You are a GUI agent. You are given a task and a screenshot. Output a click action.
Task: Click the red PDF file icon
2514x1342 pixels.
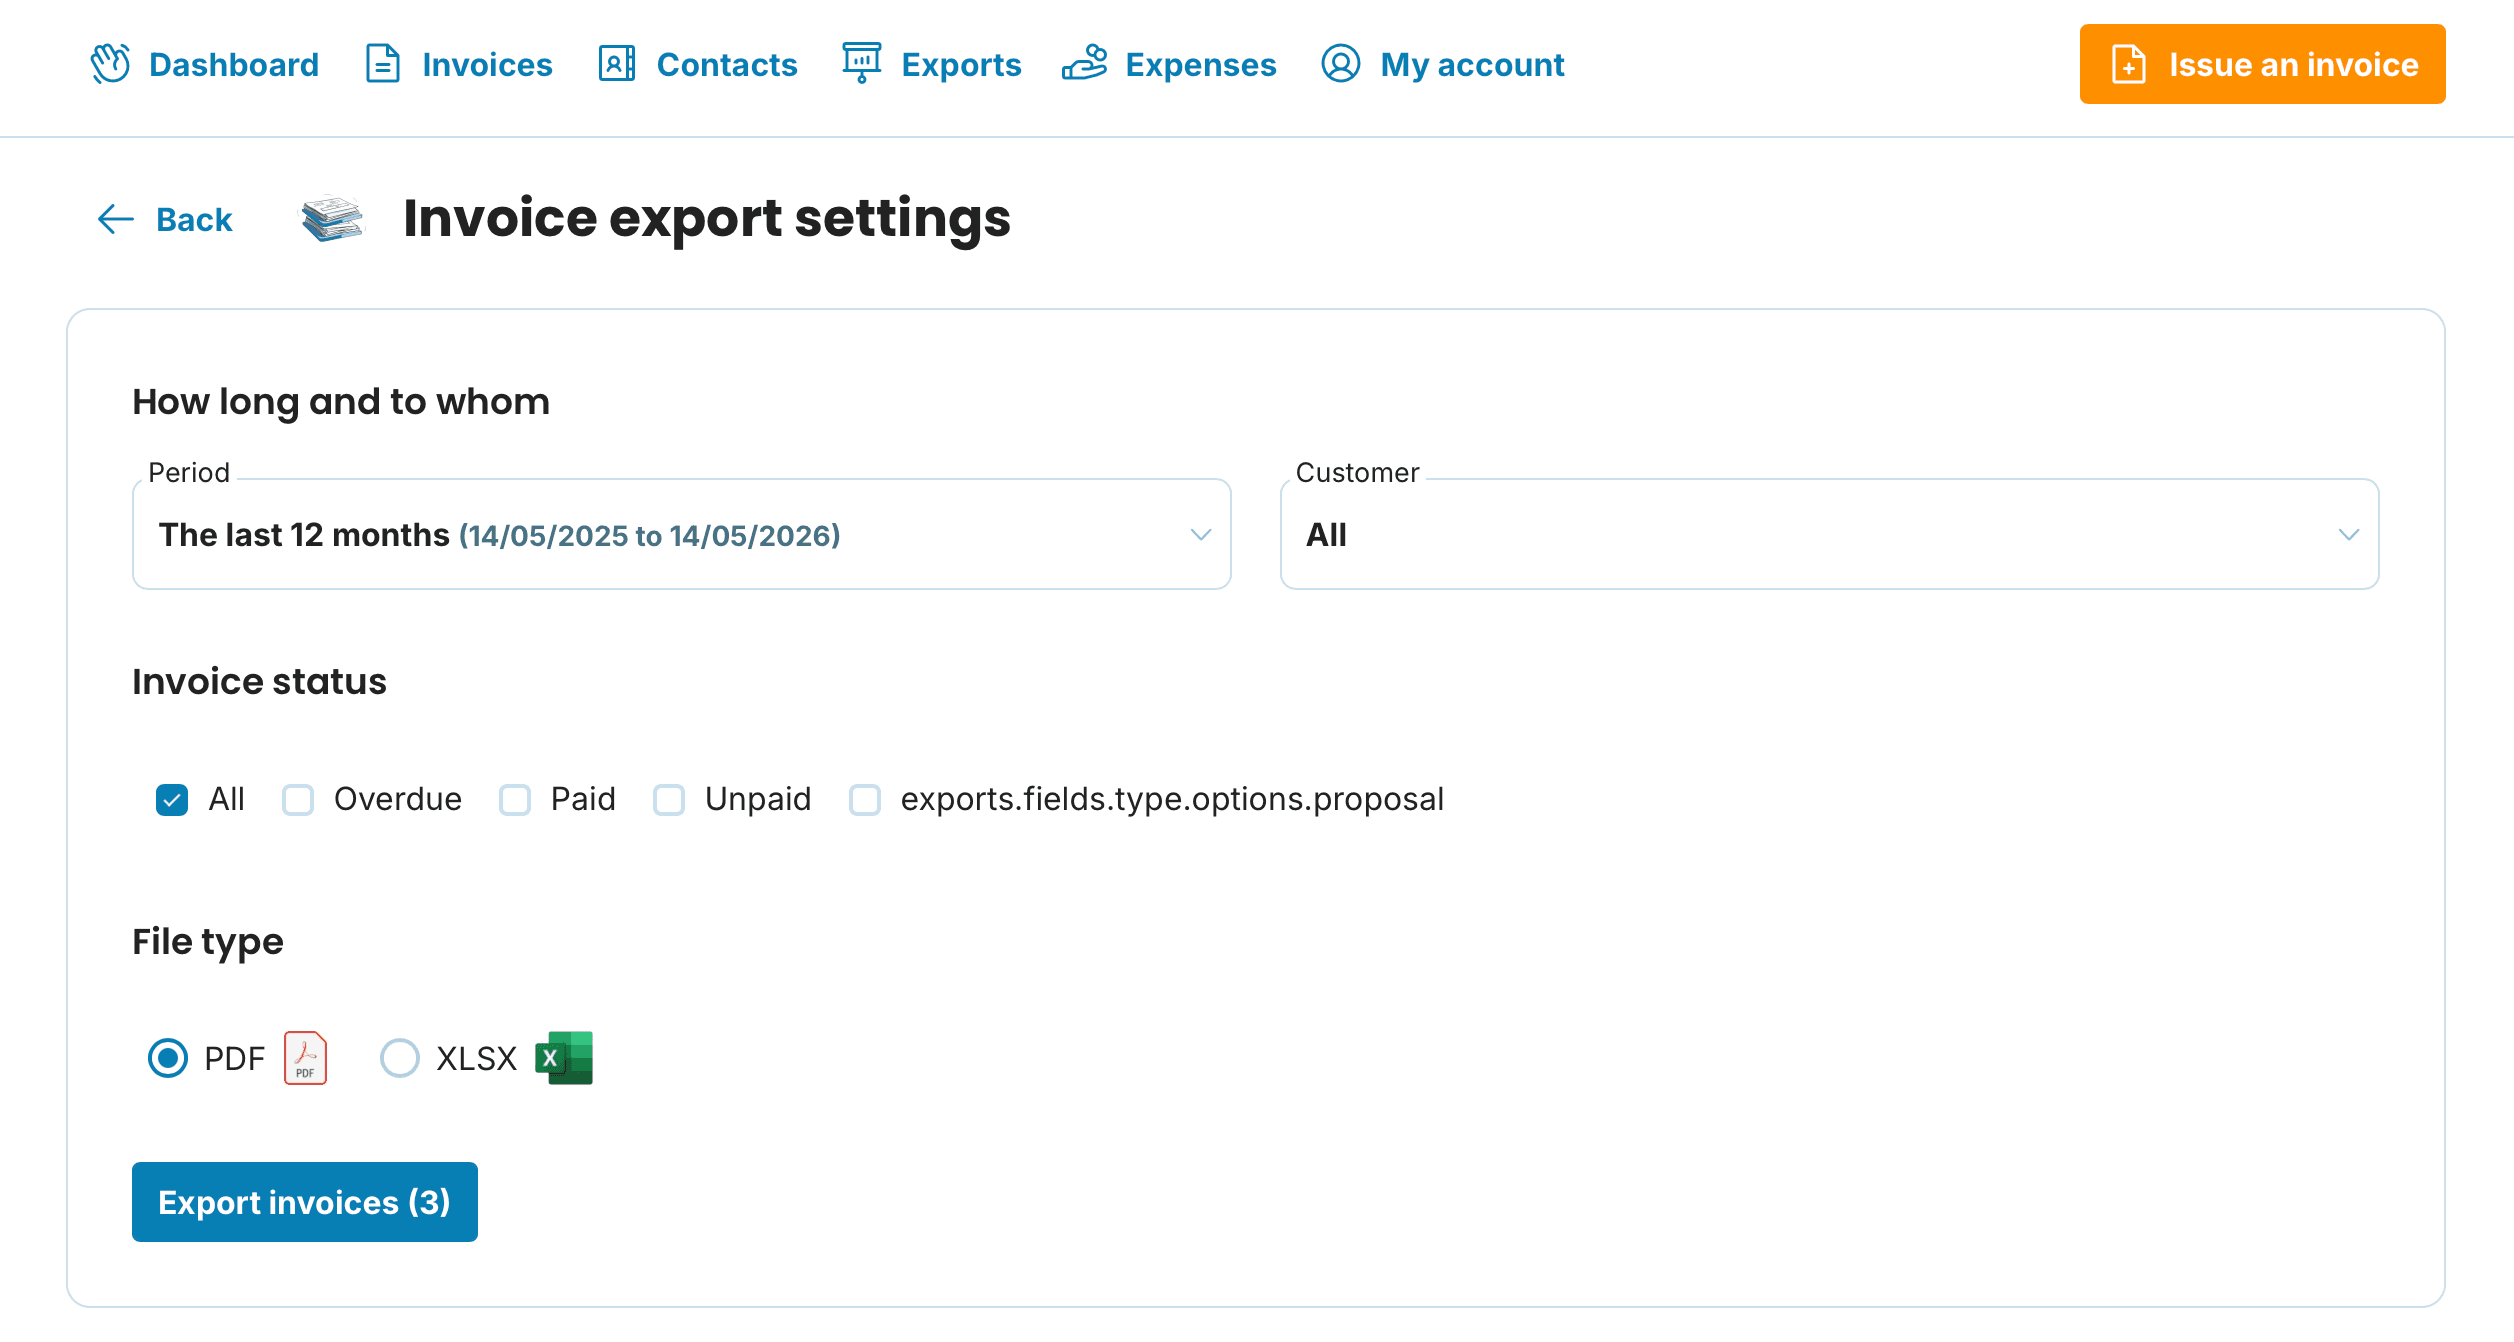point(305,1058)
